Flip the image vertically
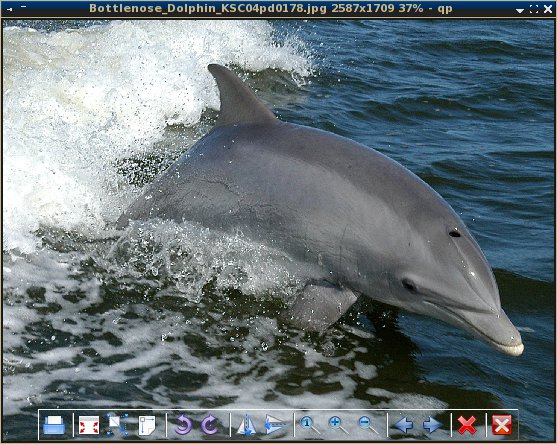 pyautogui.click(x=275, y=424)
